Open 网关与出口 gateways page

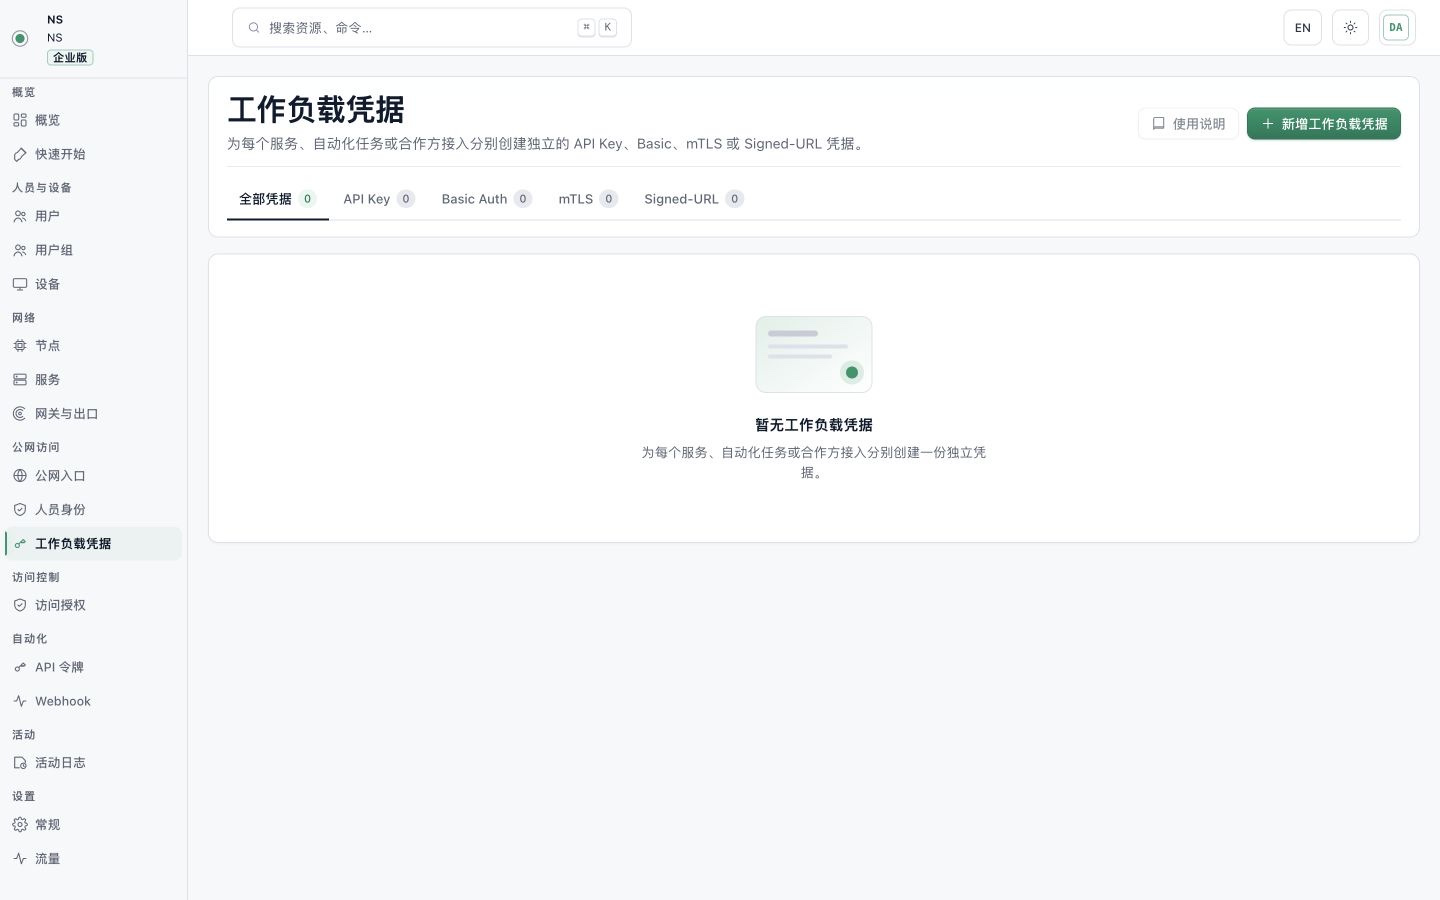pyautogui.click(x=93, y=414)
